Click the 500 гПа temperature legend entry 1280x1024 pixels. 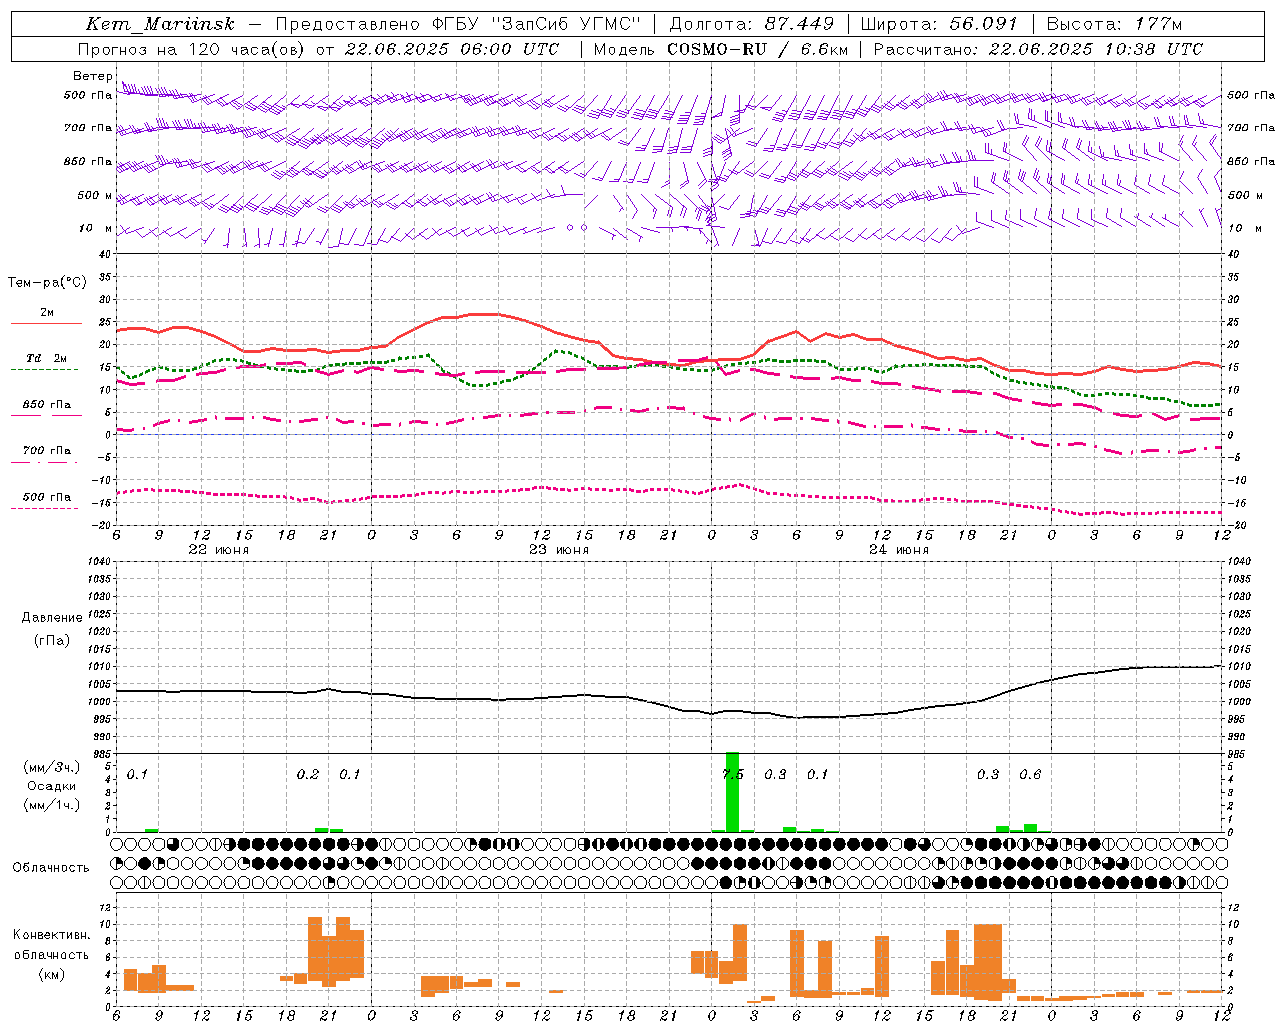point(46,497)
